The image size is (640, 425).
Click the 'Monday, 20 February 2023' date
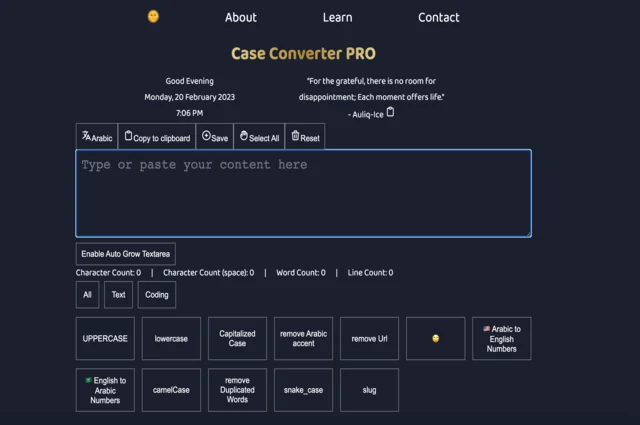tap(189, 97)
